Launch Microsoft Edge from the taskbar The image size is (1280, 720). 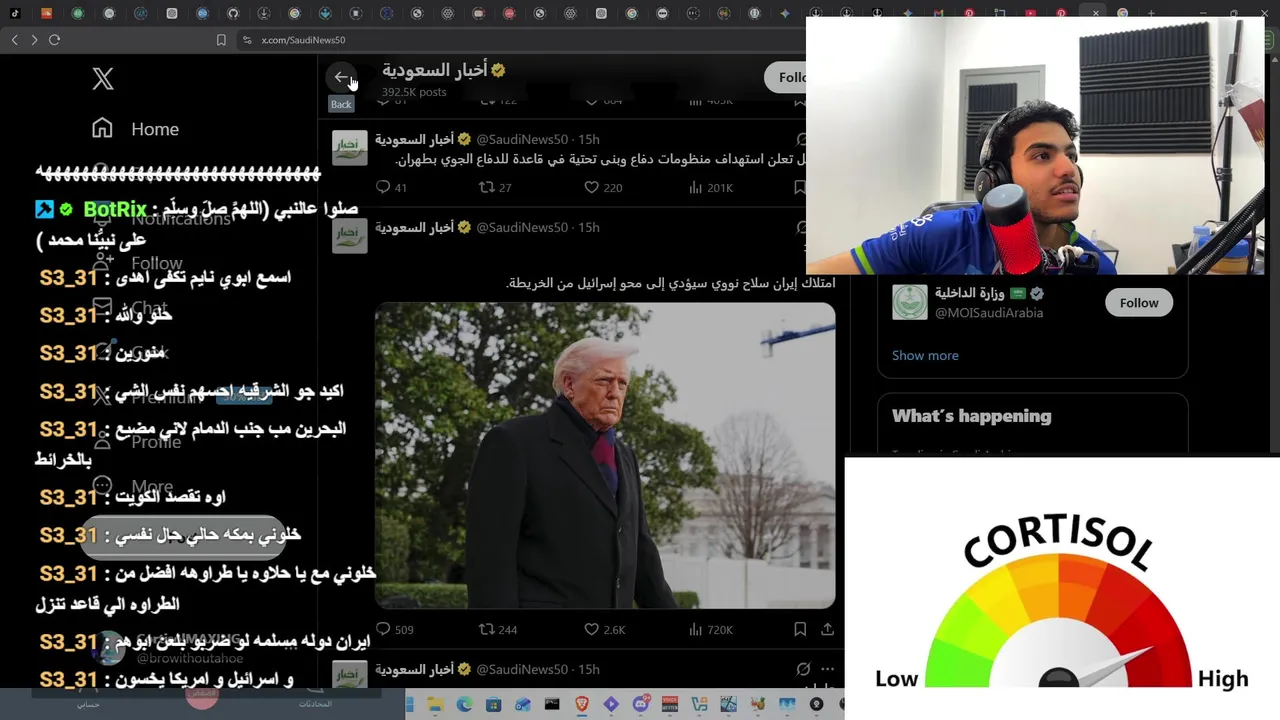coord(464,704)
